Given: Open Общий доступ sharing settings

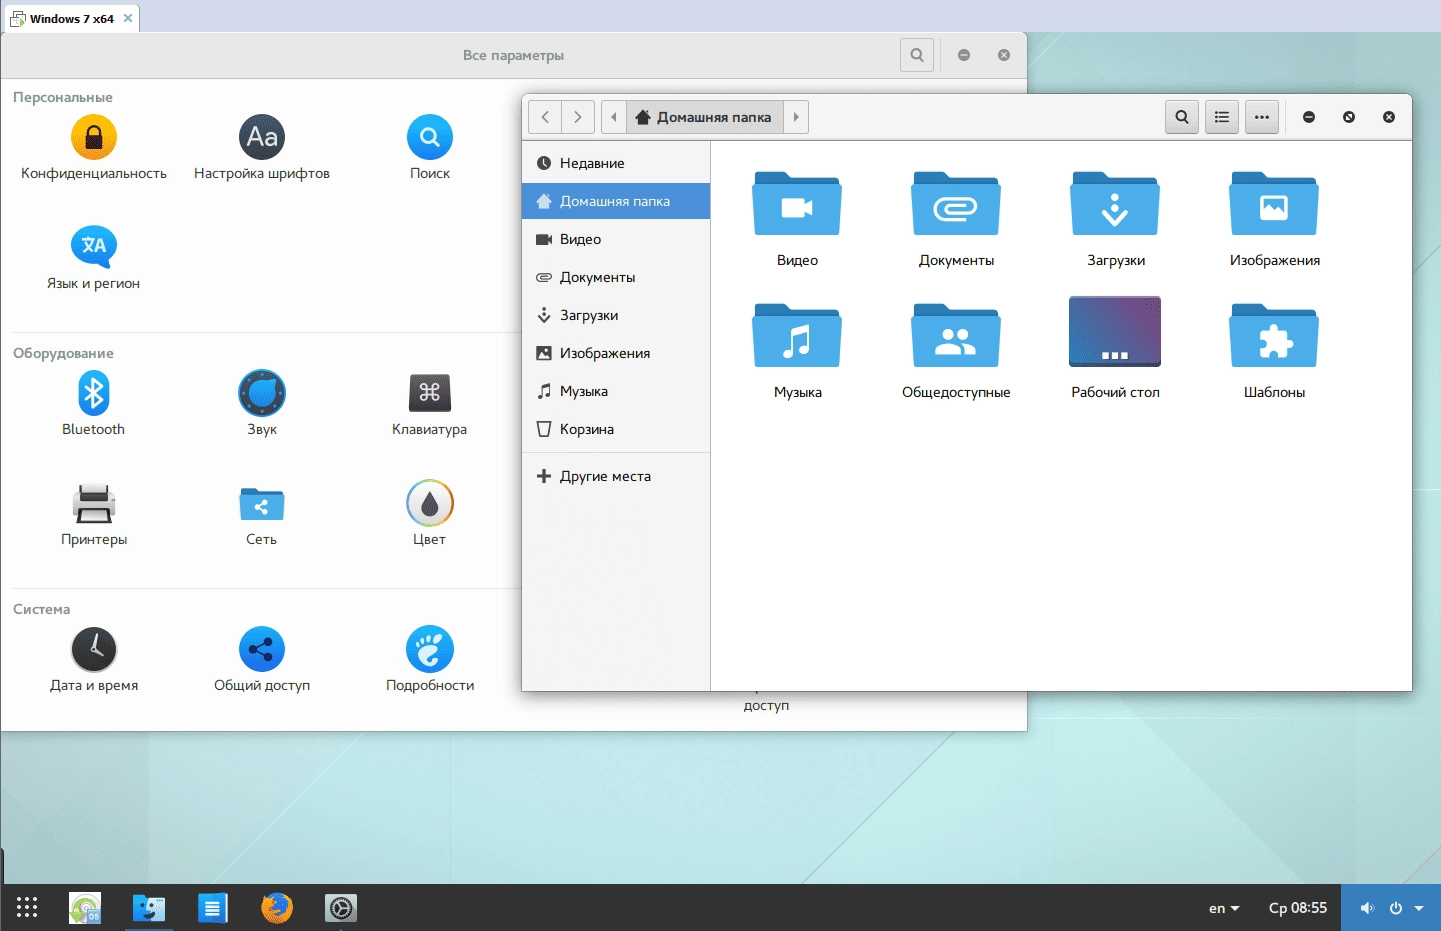Looking at the screenshot, I should (x=262, y=660).
